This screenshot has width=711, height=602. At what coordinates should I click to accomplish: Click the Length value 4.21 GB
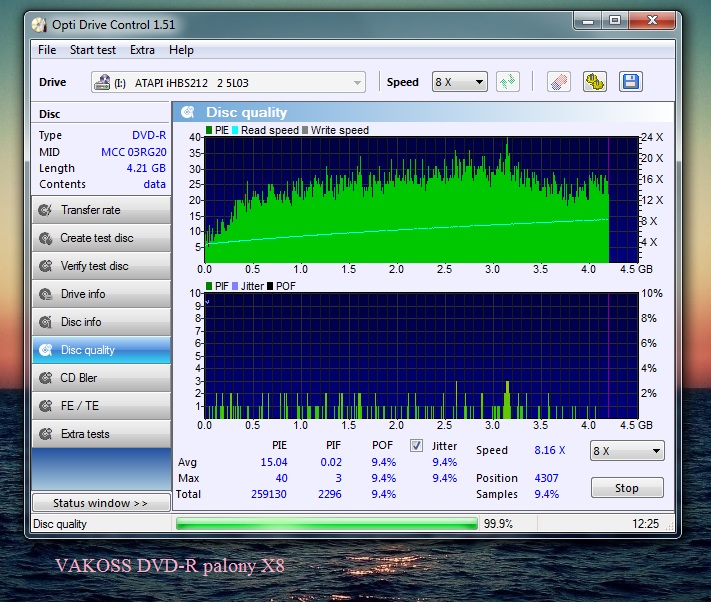pyautogui.click(x=146, y=168)
